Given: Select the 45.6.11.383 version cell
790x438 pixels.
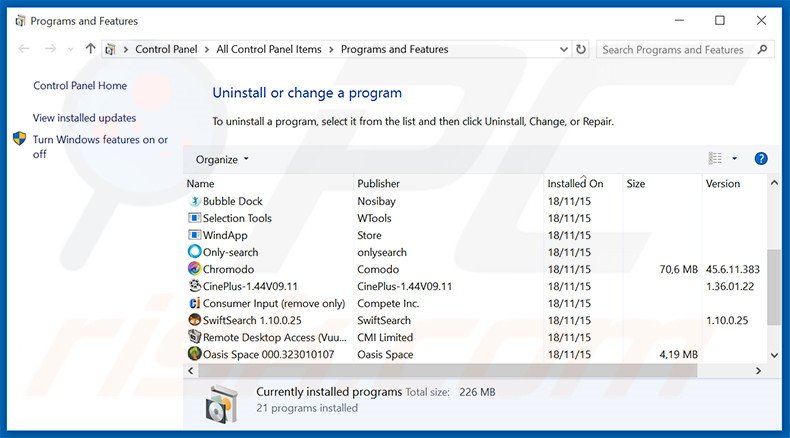Looking at the screenshot, I should (x=733, y=269).
